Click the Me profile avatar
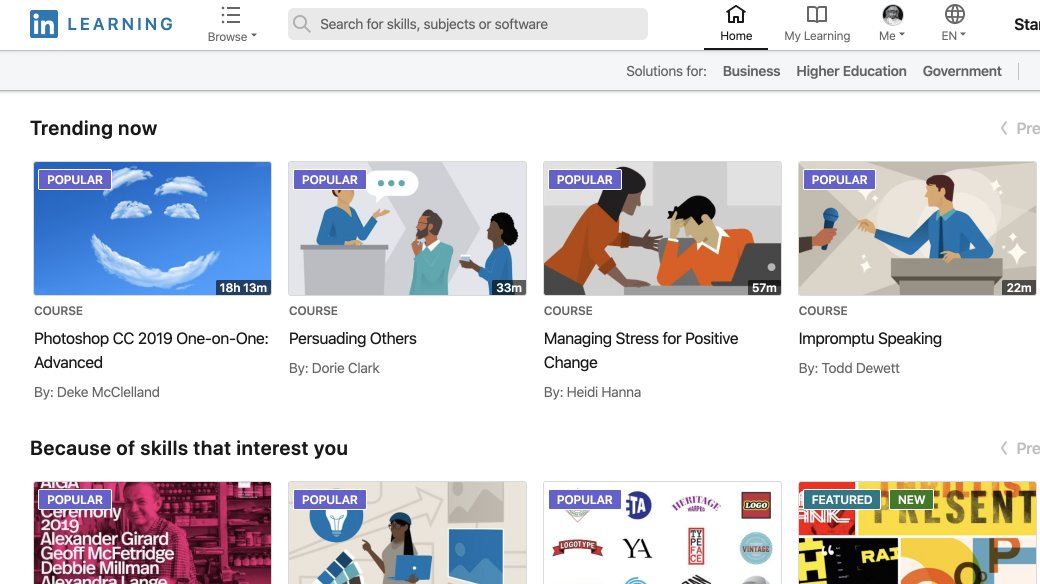Viewport: 1040px width, 584px height. [893, 14]
